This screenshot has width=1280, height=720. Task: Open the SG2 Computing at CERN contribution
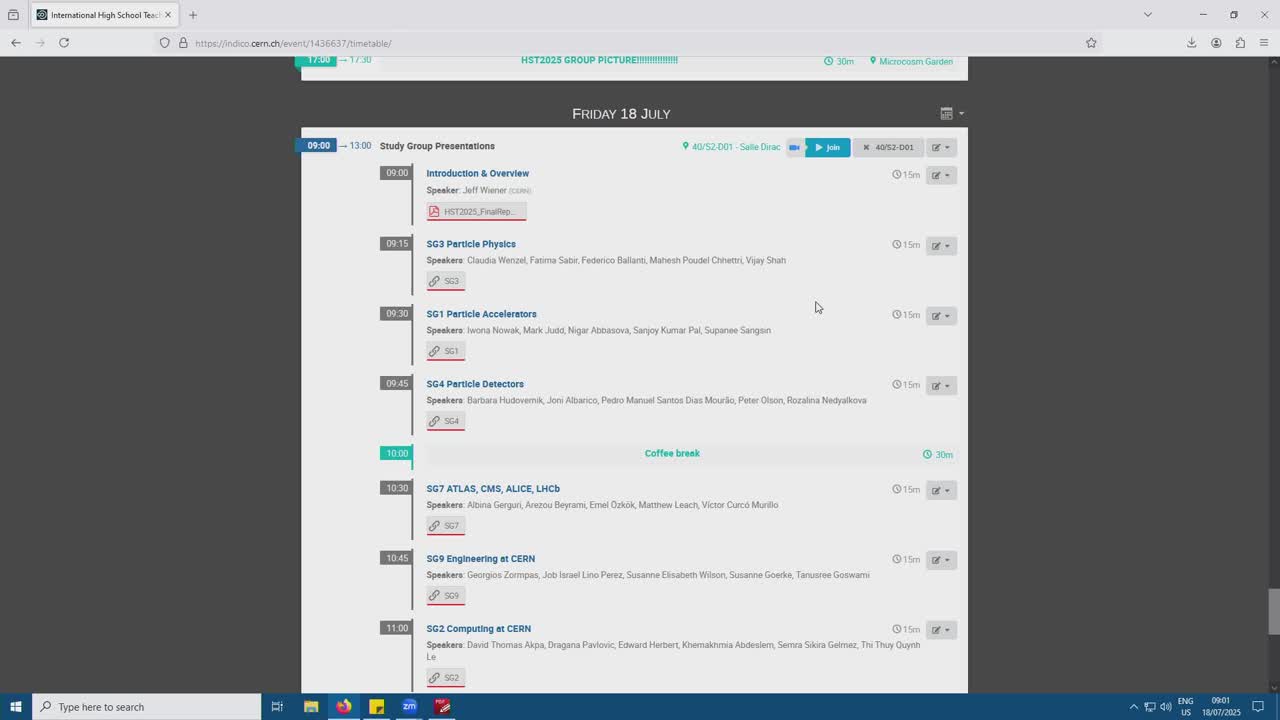click(x=478, y=629)
